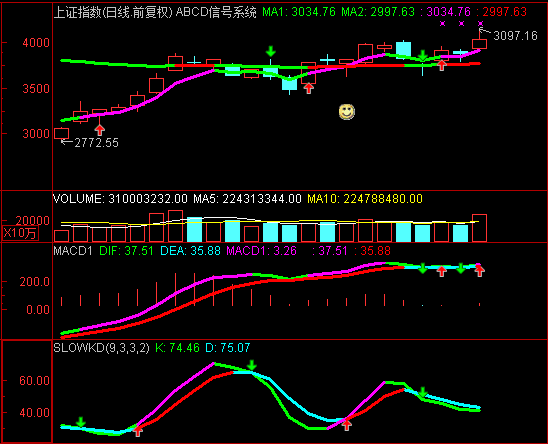Click the leftmost green arrow in the SLOWKD panel
This screenshot has width=548, height=444.
coord(81,422)
